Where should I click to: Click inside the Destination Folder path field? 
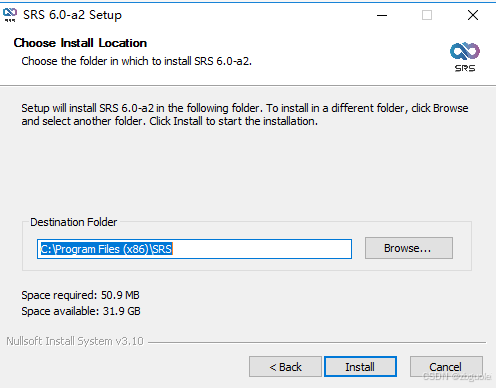coord(194,249)
